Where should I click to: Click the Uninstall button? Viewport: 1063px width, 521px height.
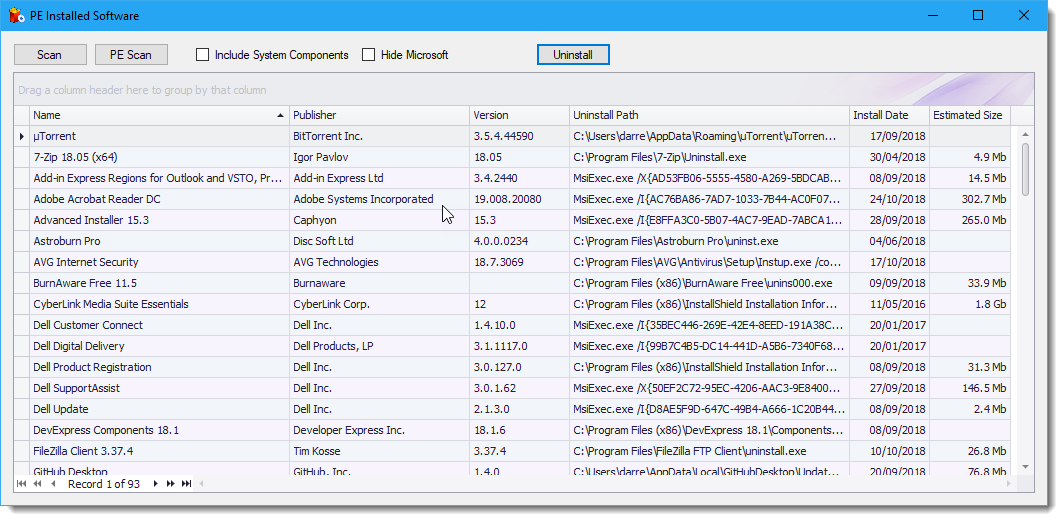(573, 55)
